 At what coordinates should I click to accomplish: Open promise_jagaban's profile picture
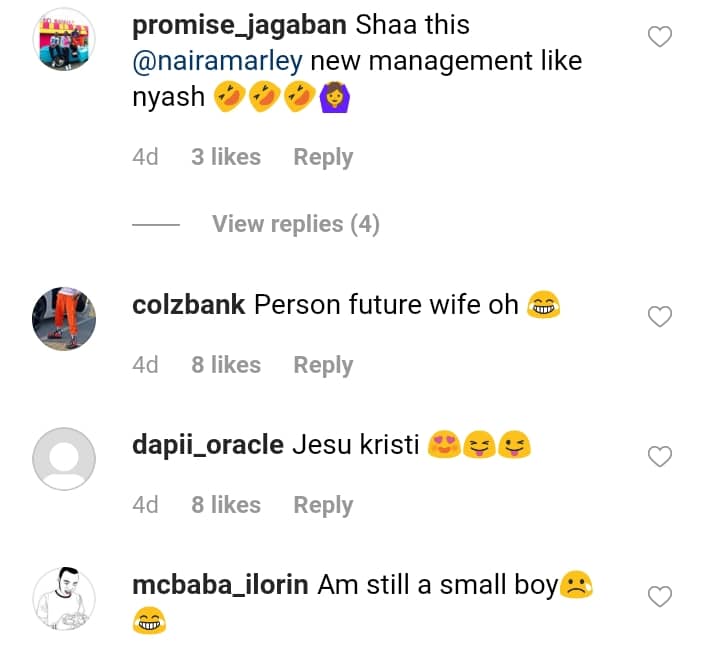coord(64,40)
